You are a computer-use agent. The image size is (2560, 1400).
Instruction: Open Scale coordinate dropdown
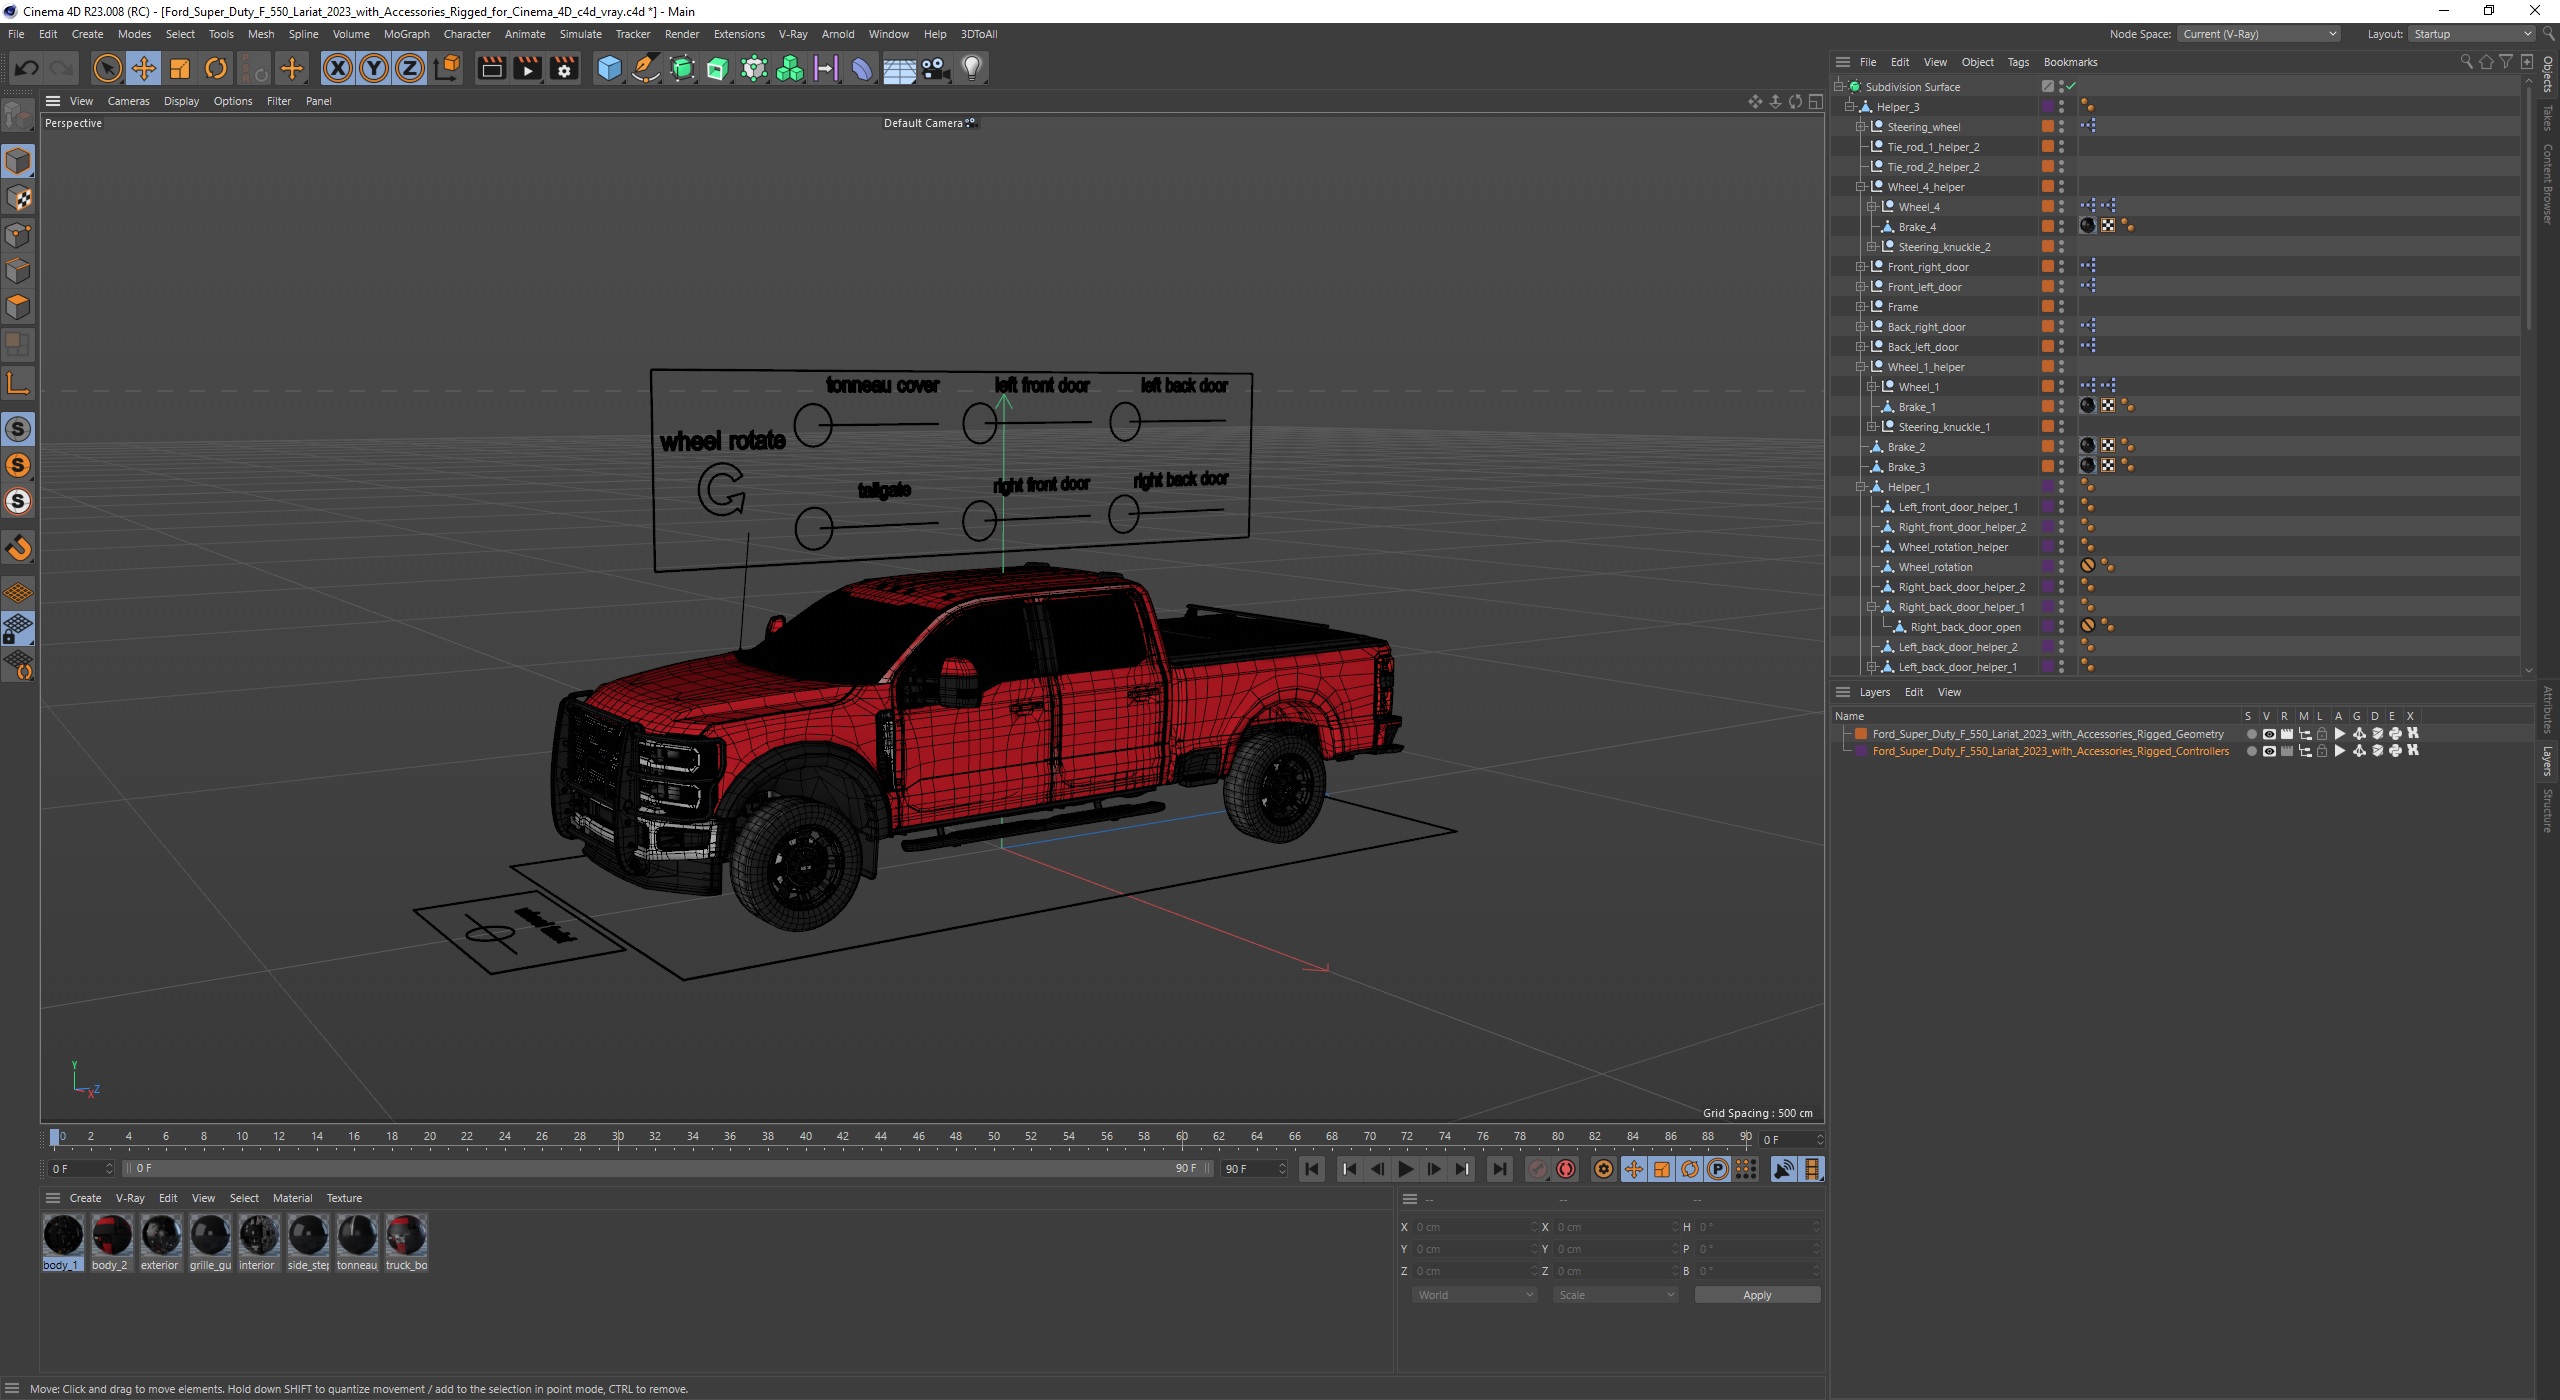click(1614, 1295)
